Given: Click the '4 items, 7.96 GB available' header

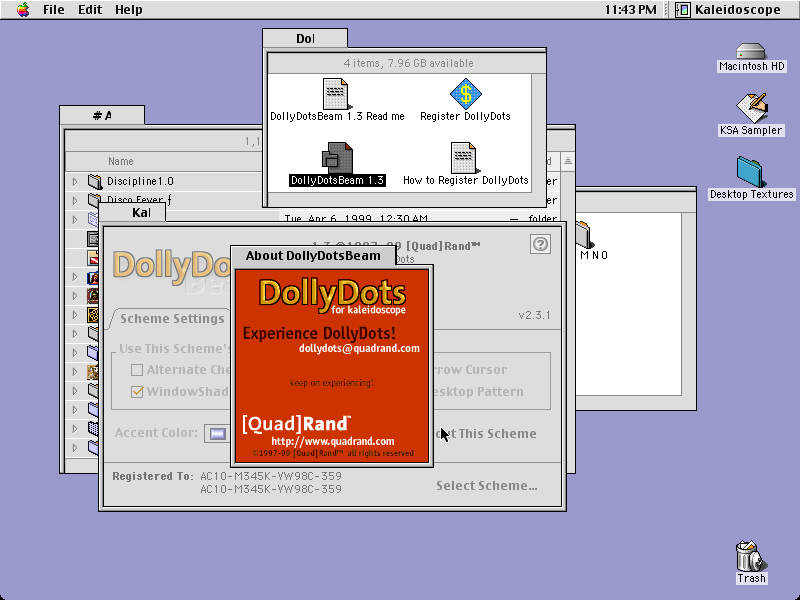Looking at the screenshot, I should pos(408,63).
